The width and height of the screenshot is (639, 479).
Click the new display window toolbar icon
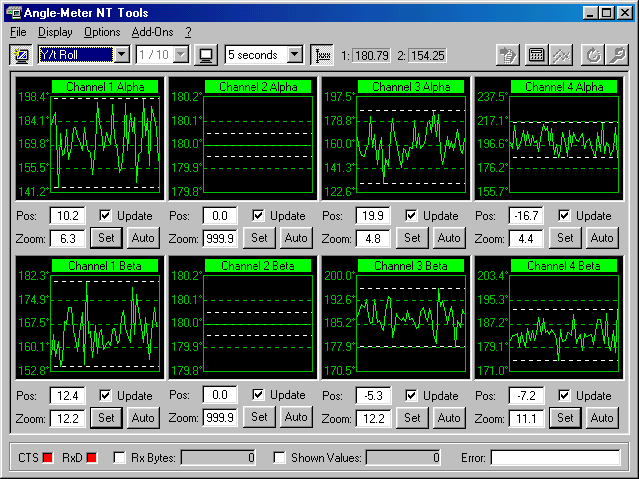click(20, 55)
